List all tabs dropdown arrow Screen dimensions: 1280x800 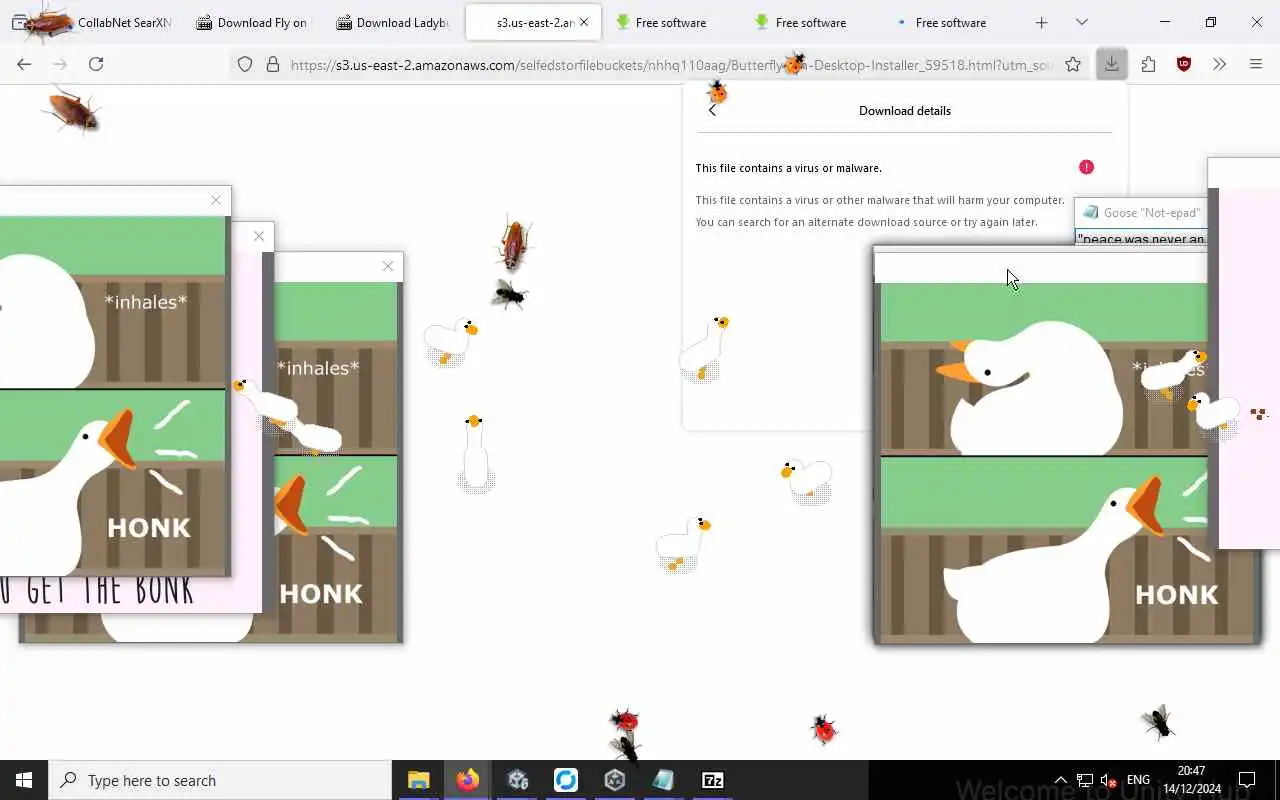(1081, 22)
